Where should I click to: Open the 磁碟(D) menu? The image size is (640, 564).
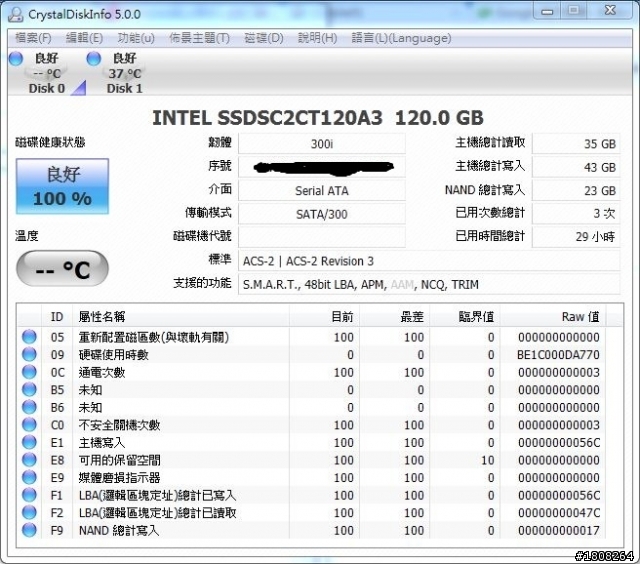point(264,38)
